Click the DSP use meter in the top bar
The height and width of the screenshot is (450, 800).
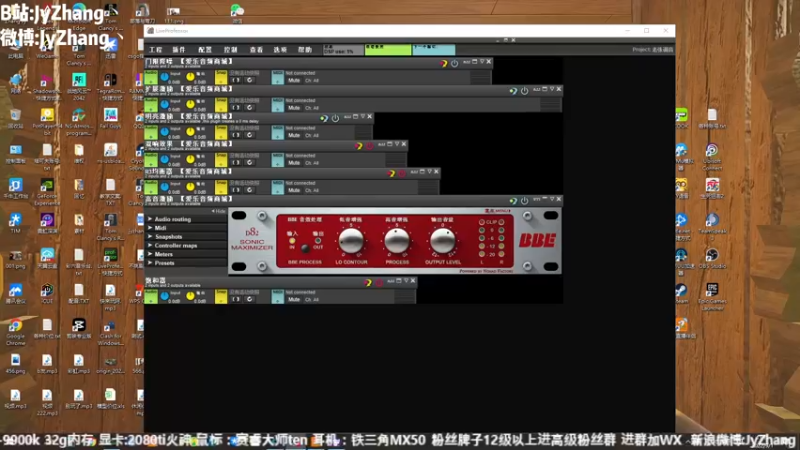[x=343, y=49]
